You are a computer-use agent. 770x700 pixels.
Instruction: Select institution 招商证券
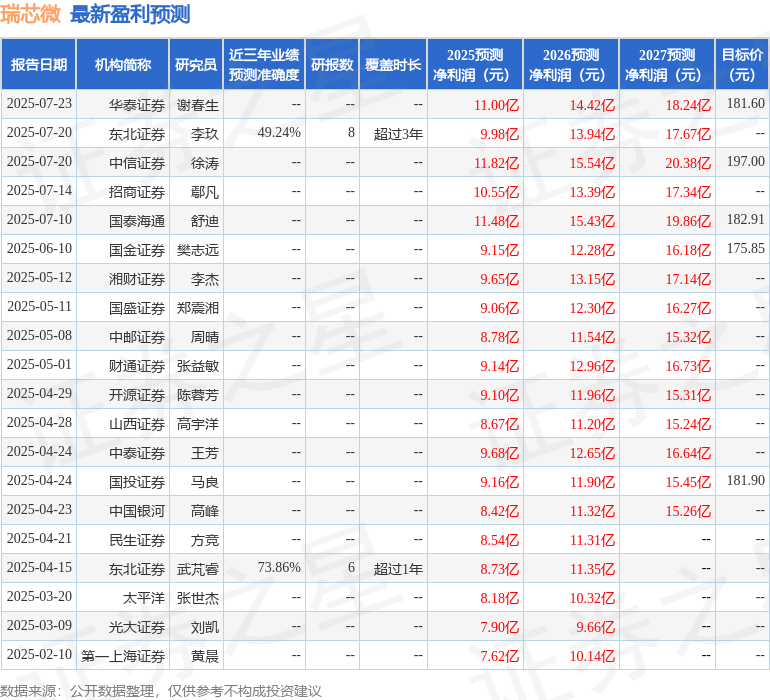[137, 192]
